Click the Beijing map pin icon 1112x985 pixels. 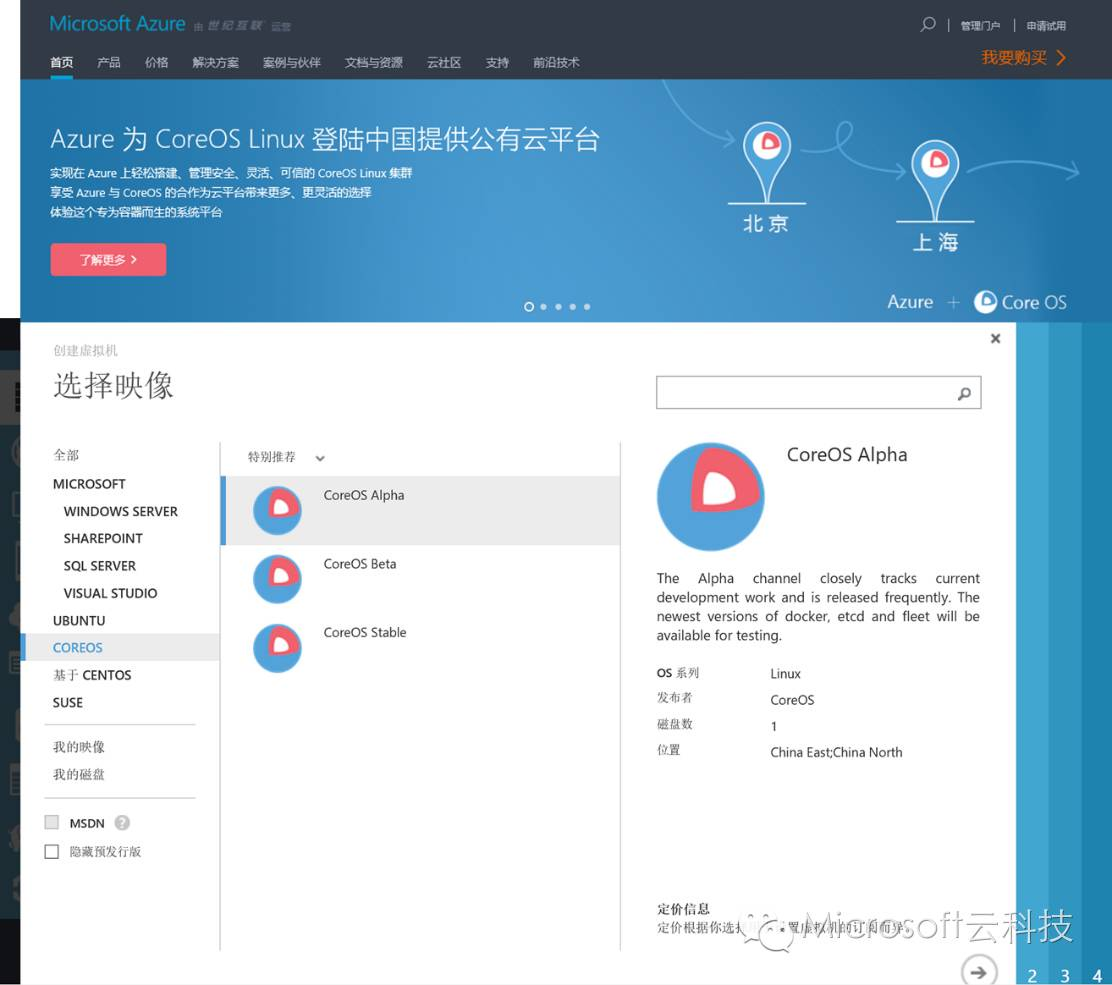click(767, 162)
